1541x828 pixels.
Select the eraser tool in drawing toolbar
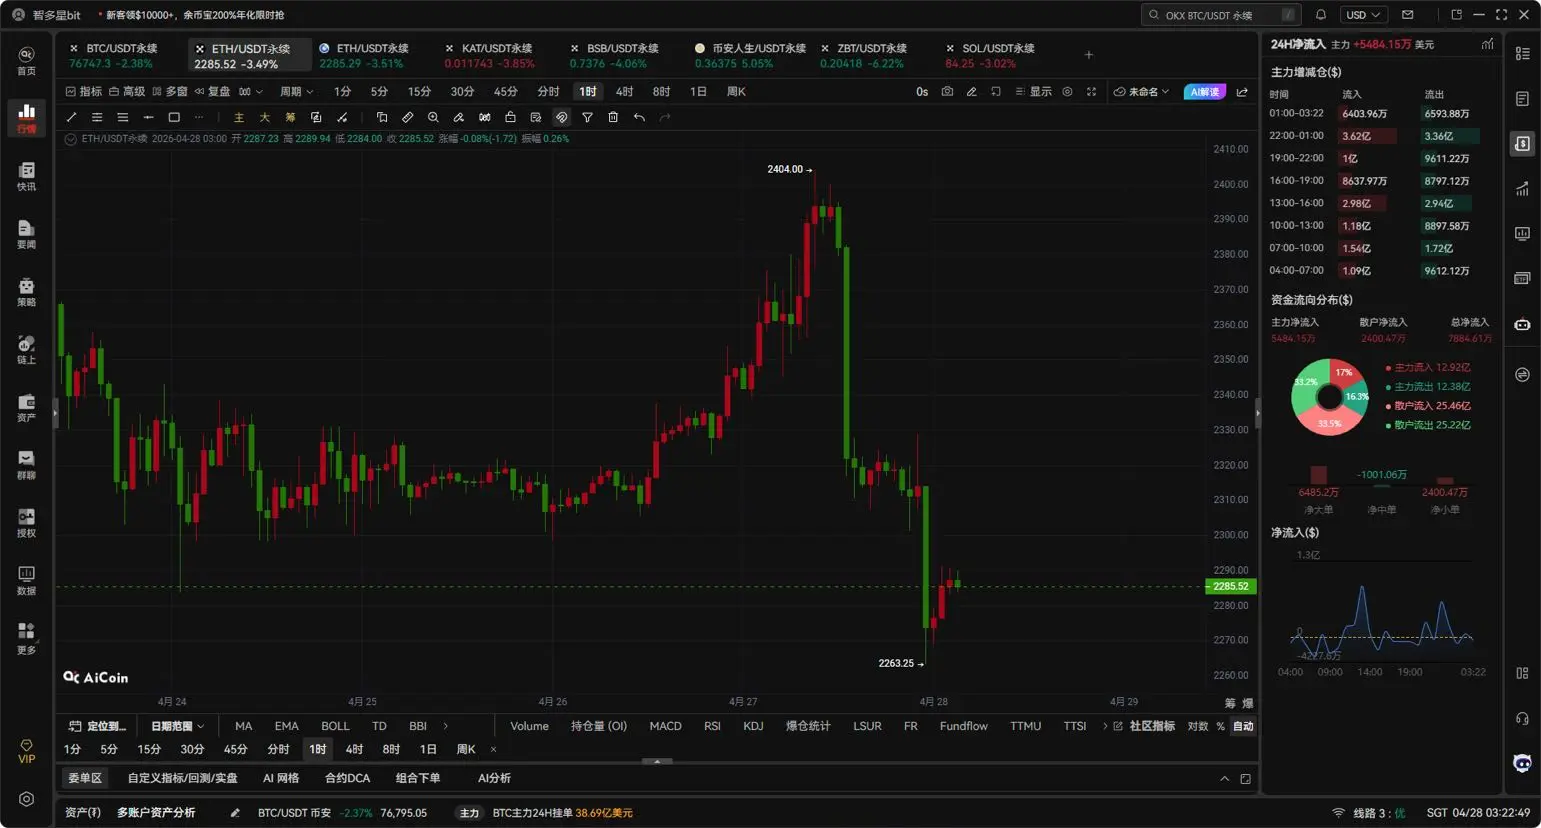(x=458, y=117)
